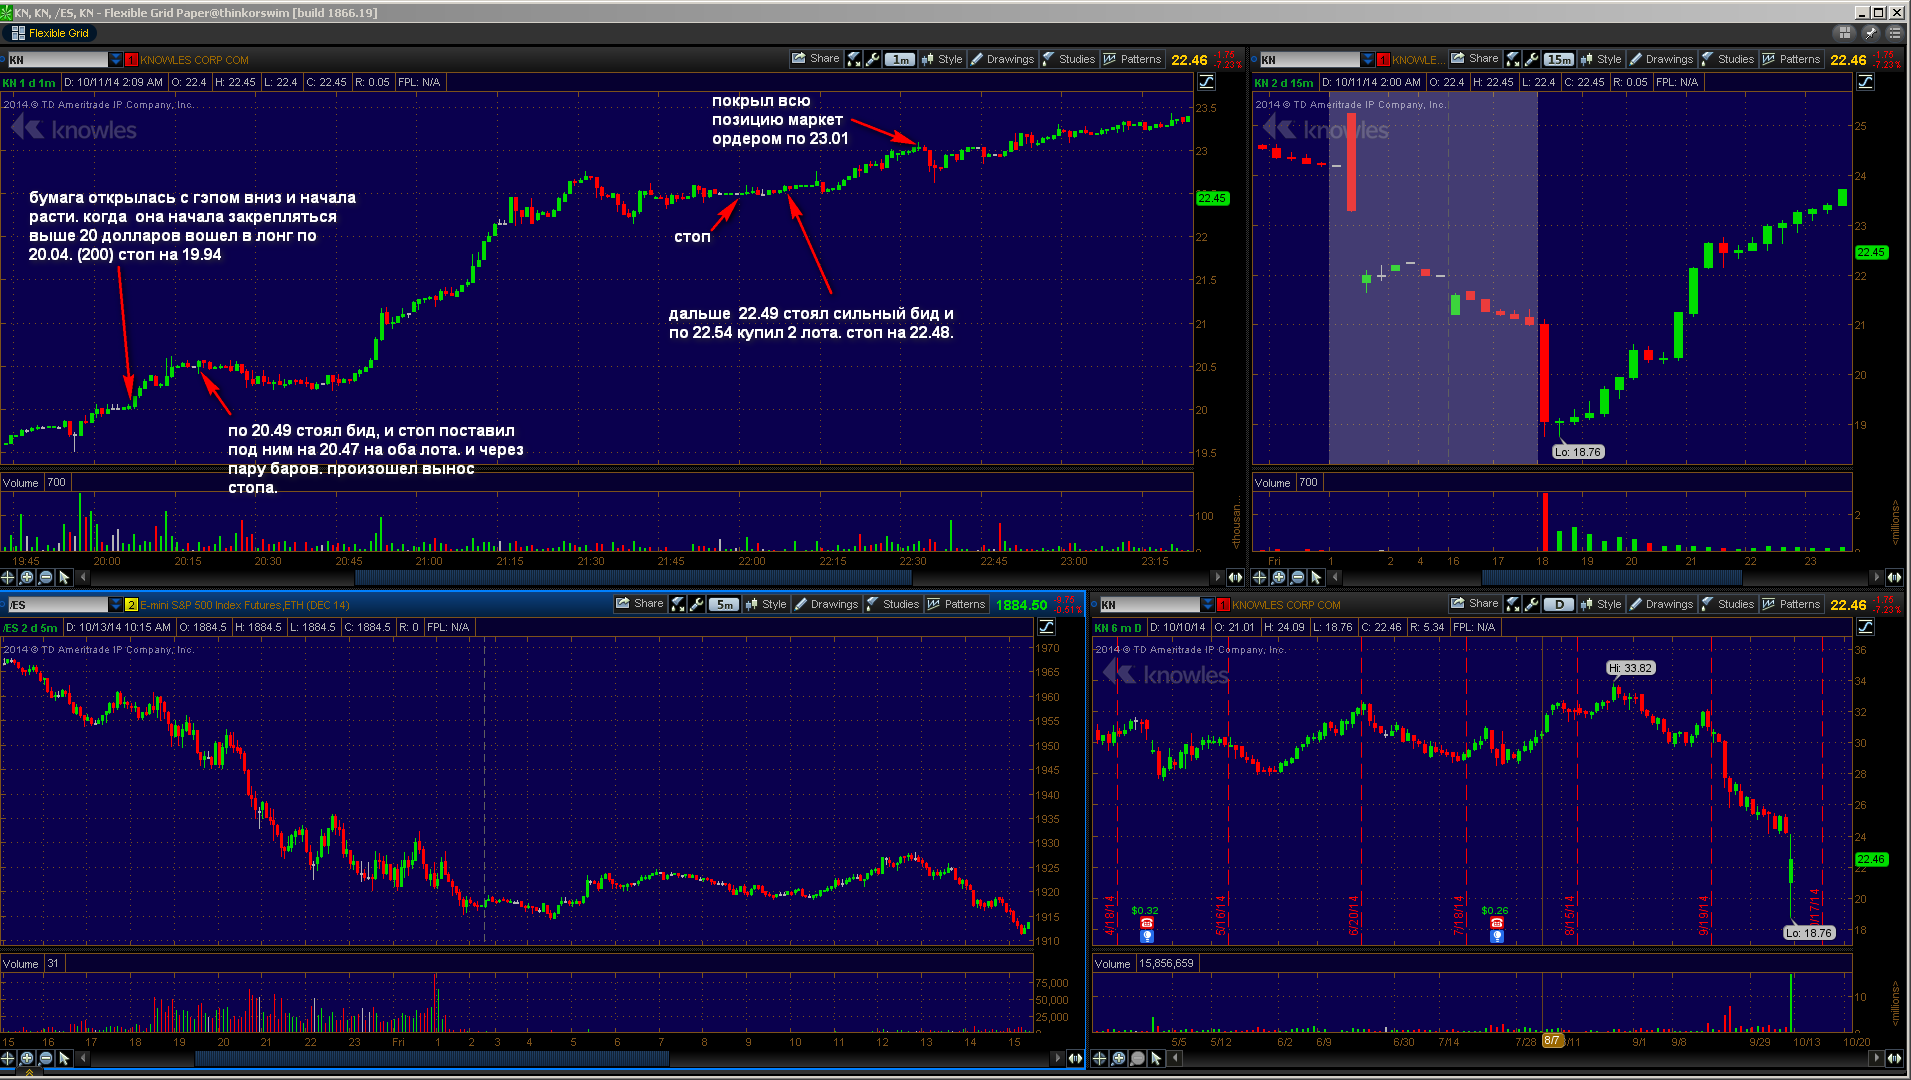Image resolution: width=1911 pixels, height=1080 pixels.
Task: Open Style menu in the KN 1m chart toolbar
Action: (942, 59)
